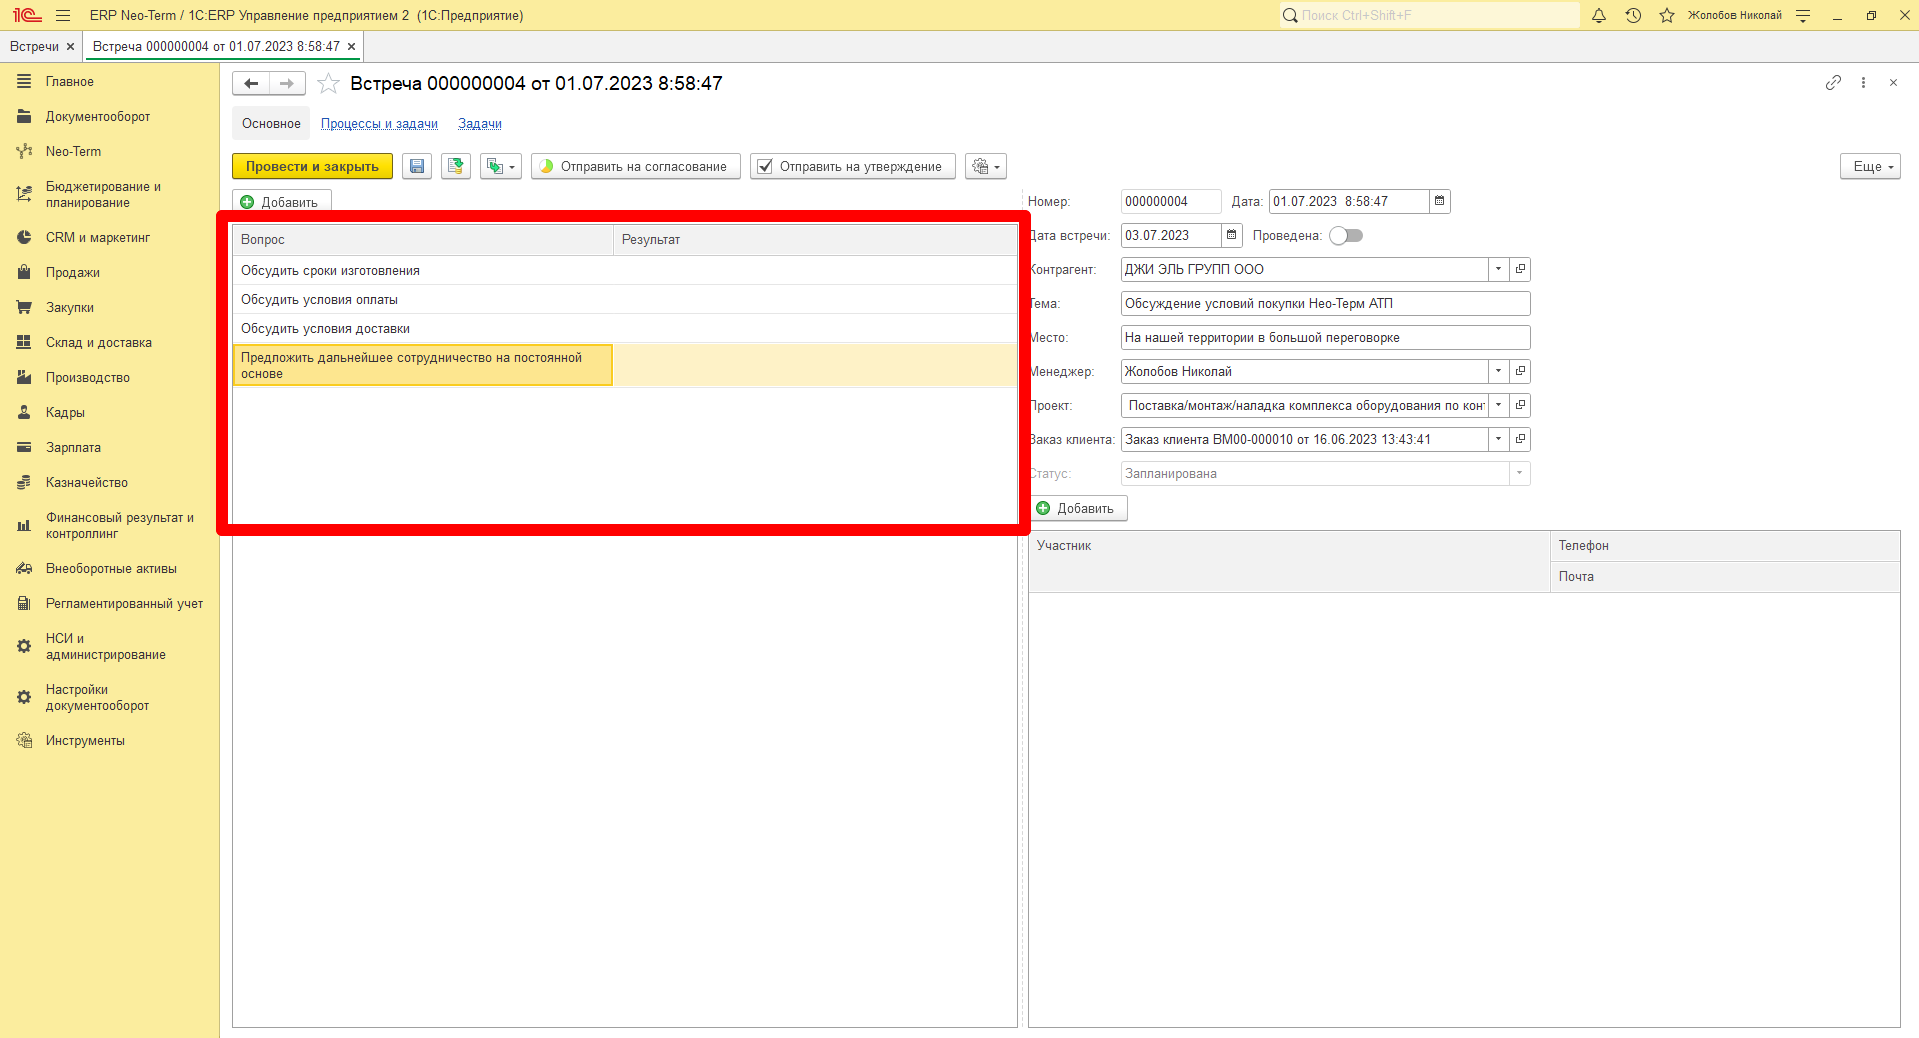Screen dimensions: 1919x1038
Task: Click the search field in the title bar
Action: [x=1429, y=15]
